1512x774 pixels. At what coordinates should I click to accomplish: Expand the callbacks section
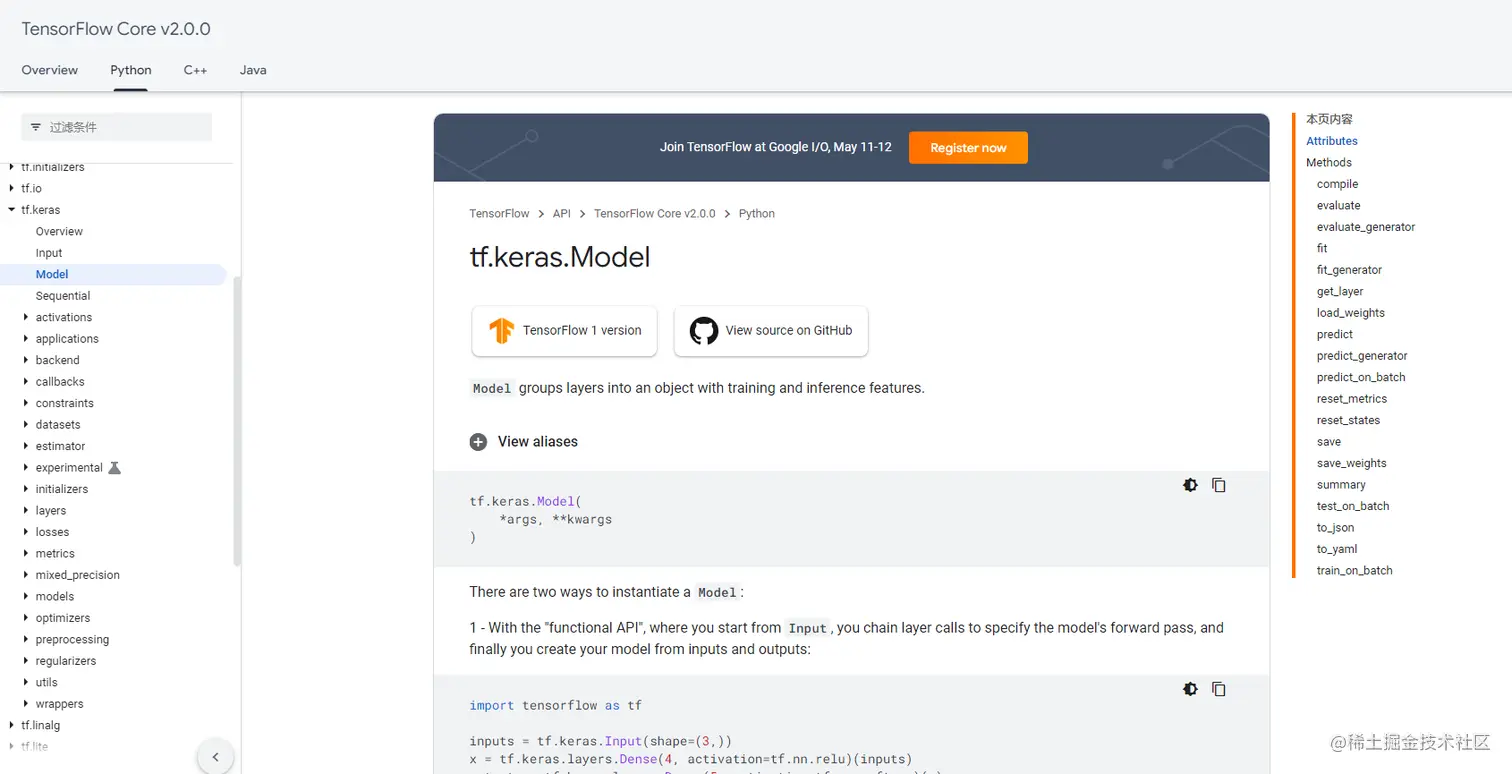pos(26,382)
